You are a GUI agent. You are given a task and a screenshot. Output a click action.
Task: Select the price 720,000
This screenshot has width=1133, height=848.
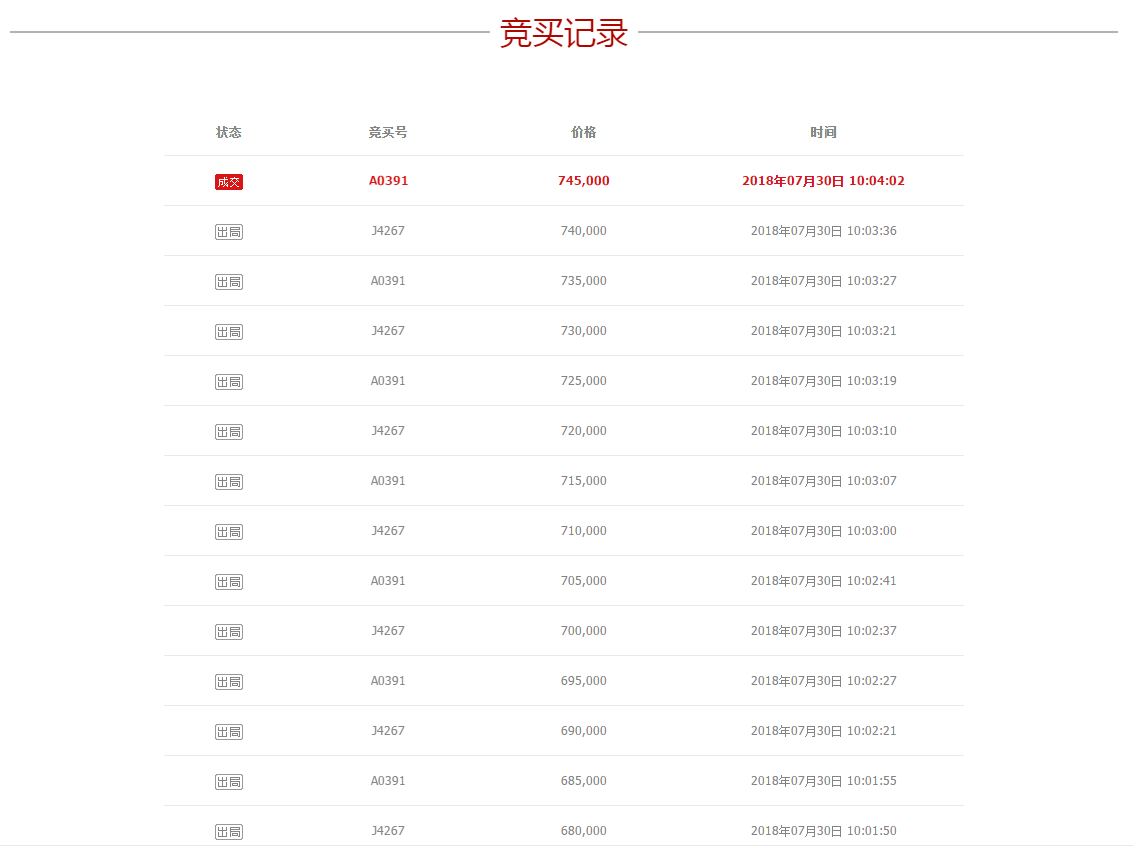point(583,431)
